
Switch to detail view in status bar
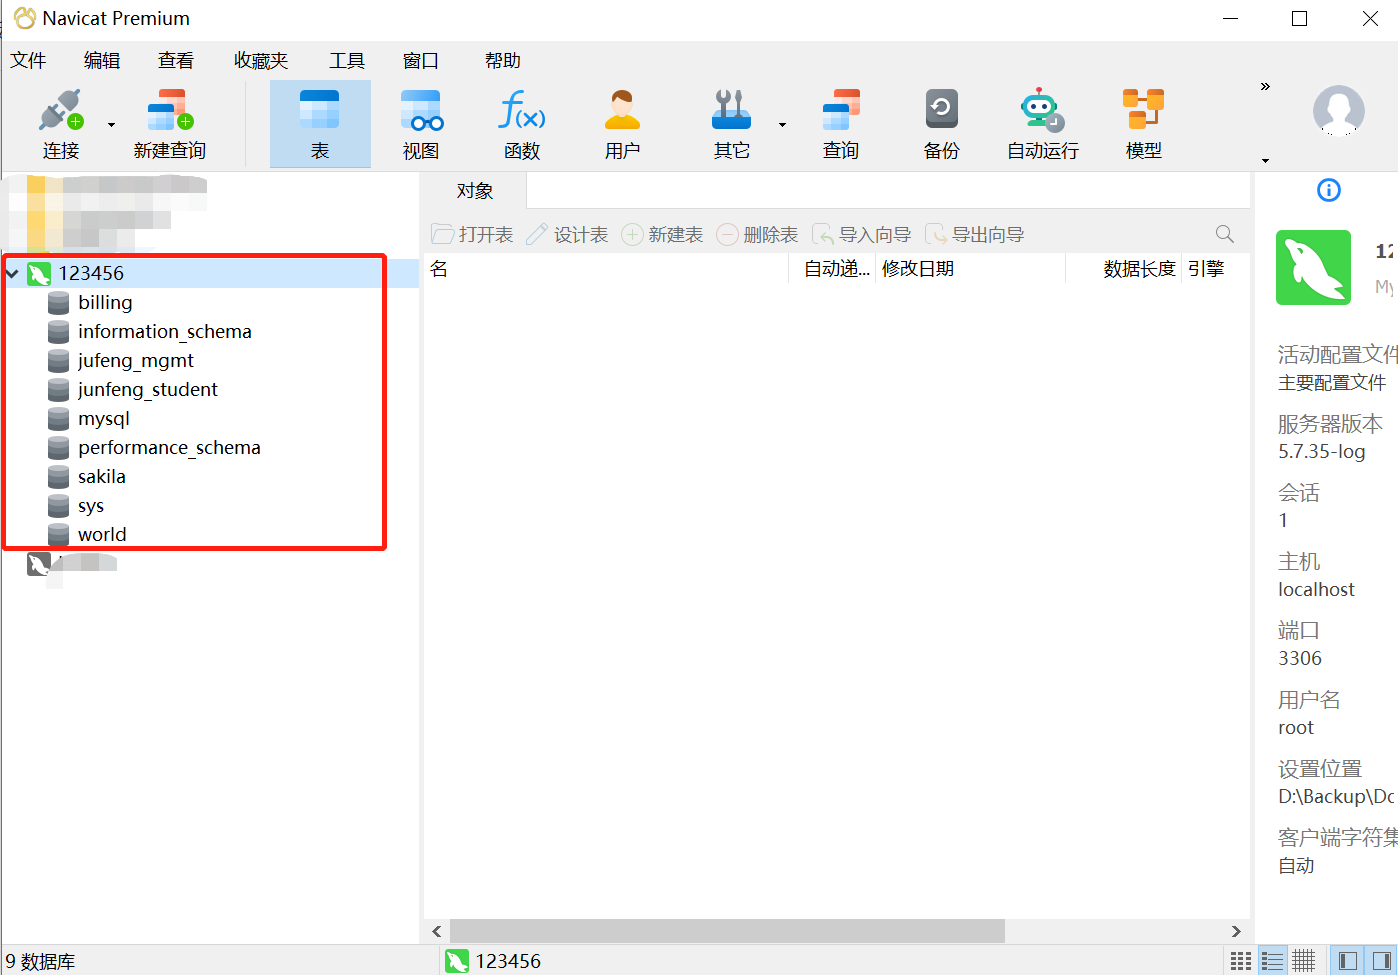(x=1272, y=961)
